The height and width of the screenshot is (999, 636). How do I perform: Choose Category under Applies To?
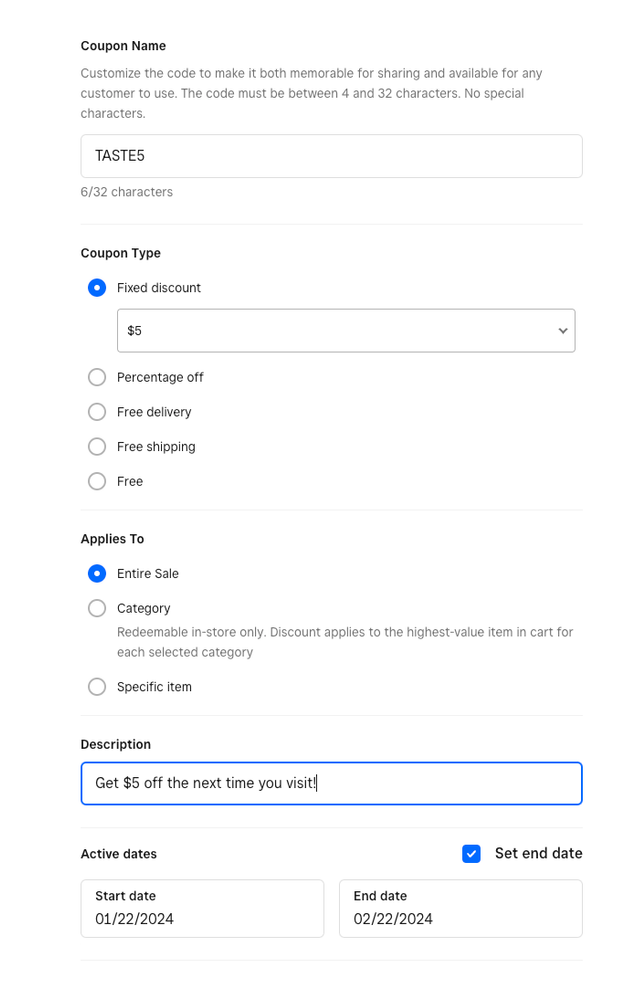tap(97, 608)
